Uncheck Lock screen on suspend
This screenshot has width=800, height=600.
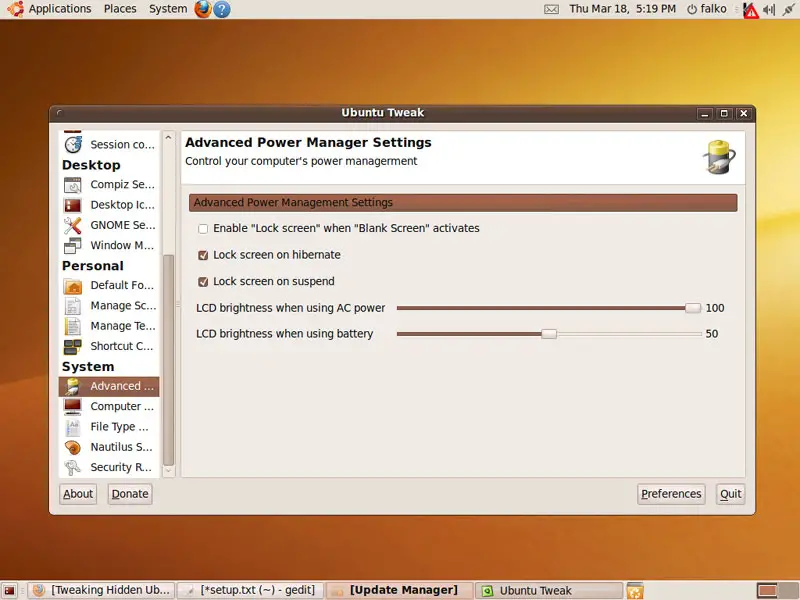203,282
